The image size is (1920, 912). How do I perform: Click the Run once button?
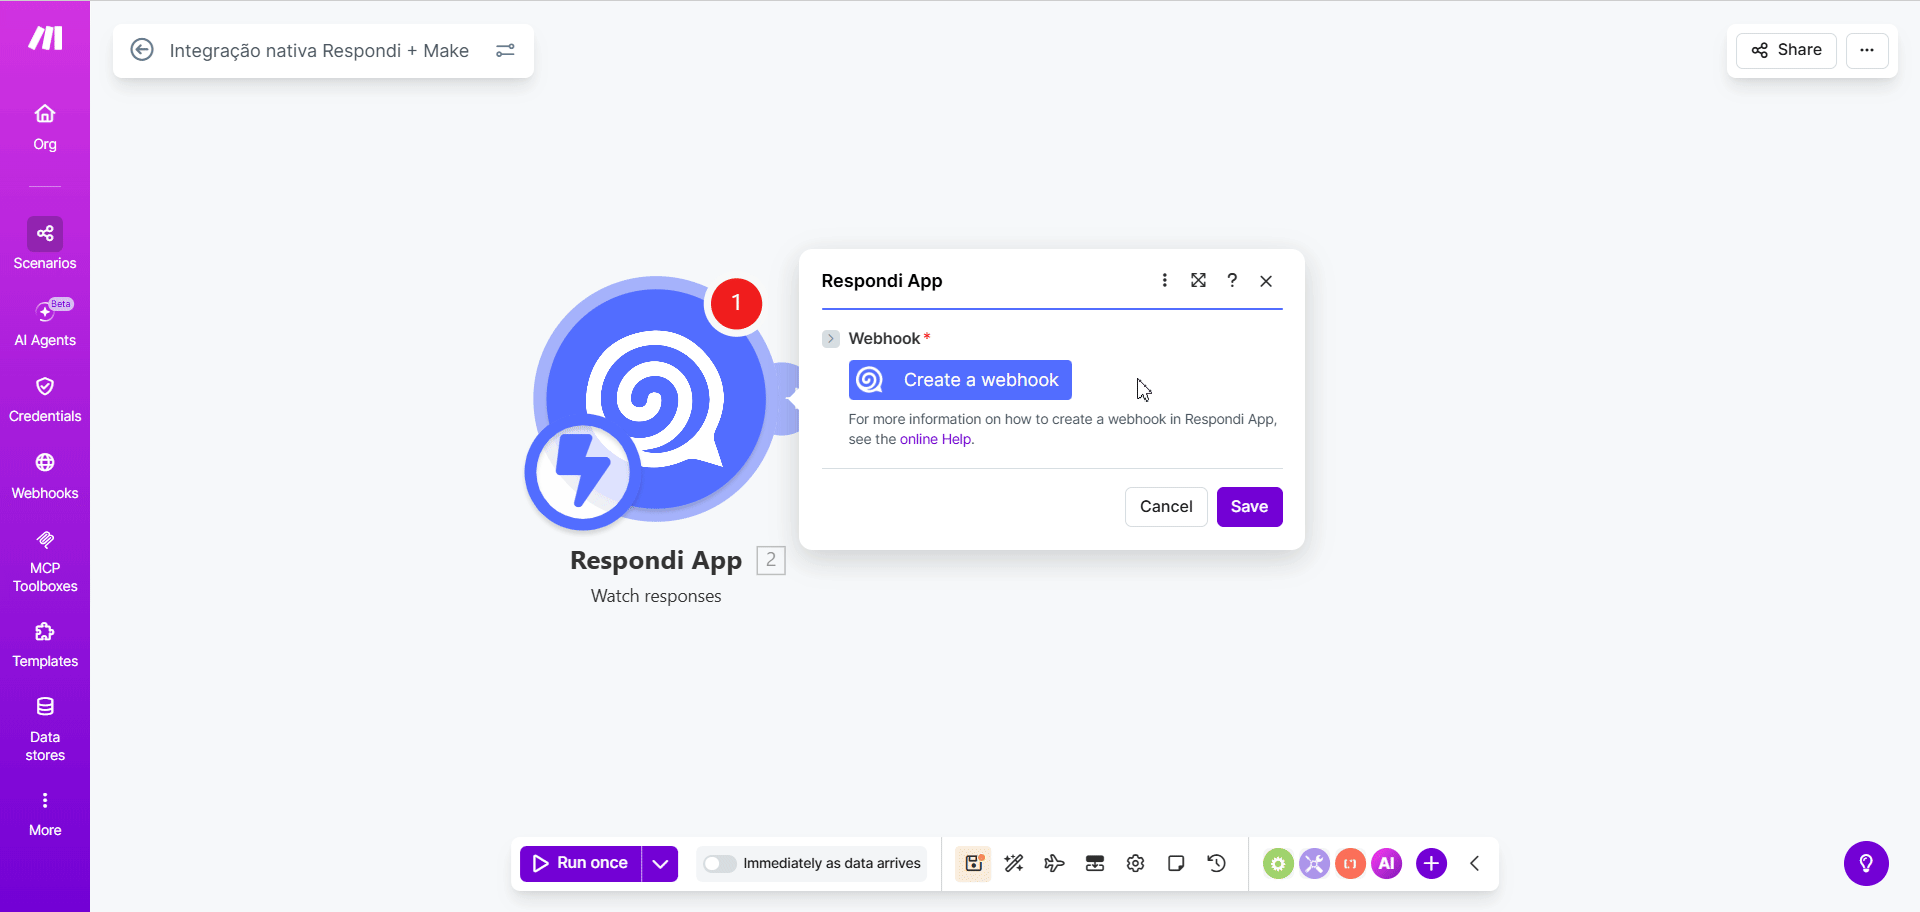(581, 863)
